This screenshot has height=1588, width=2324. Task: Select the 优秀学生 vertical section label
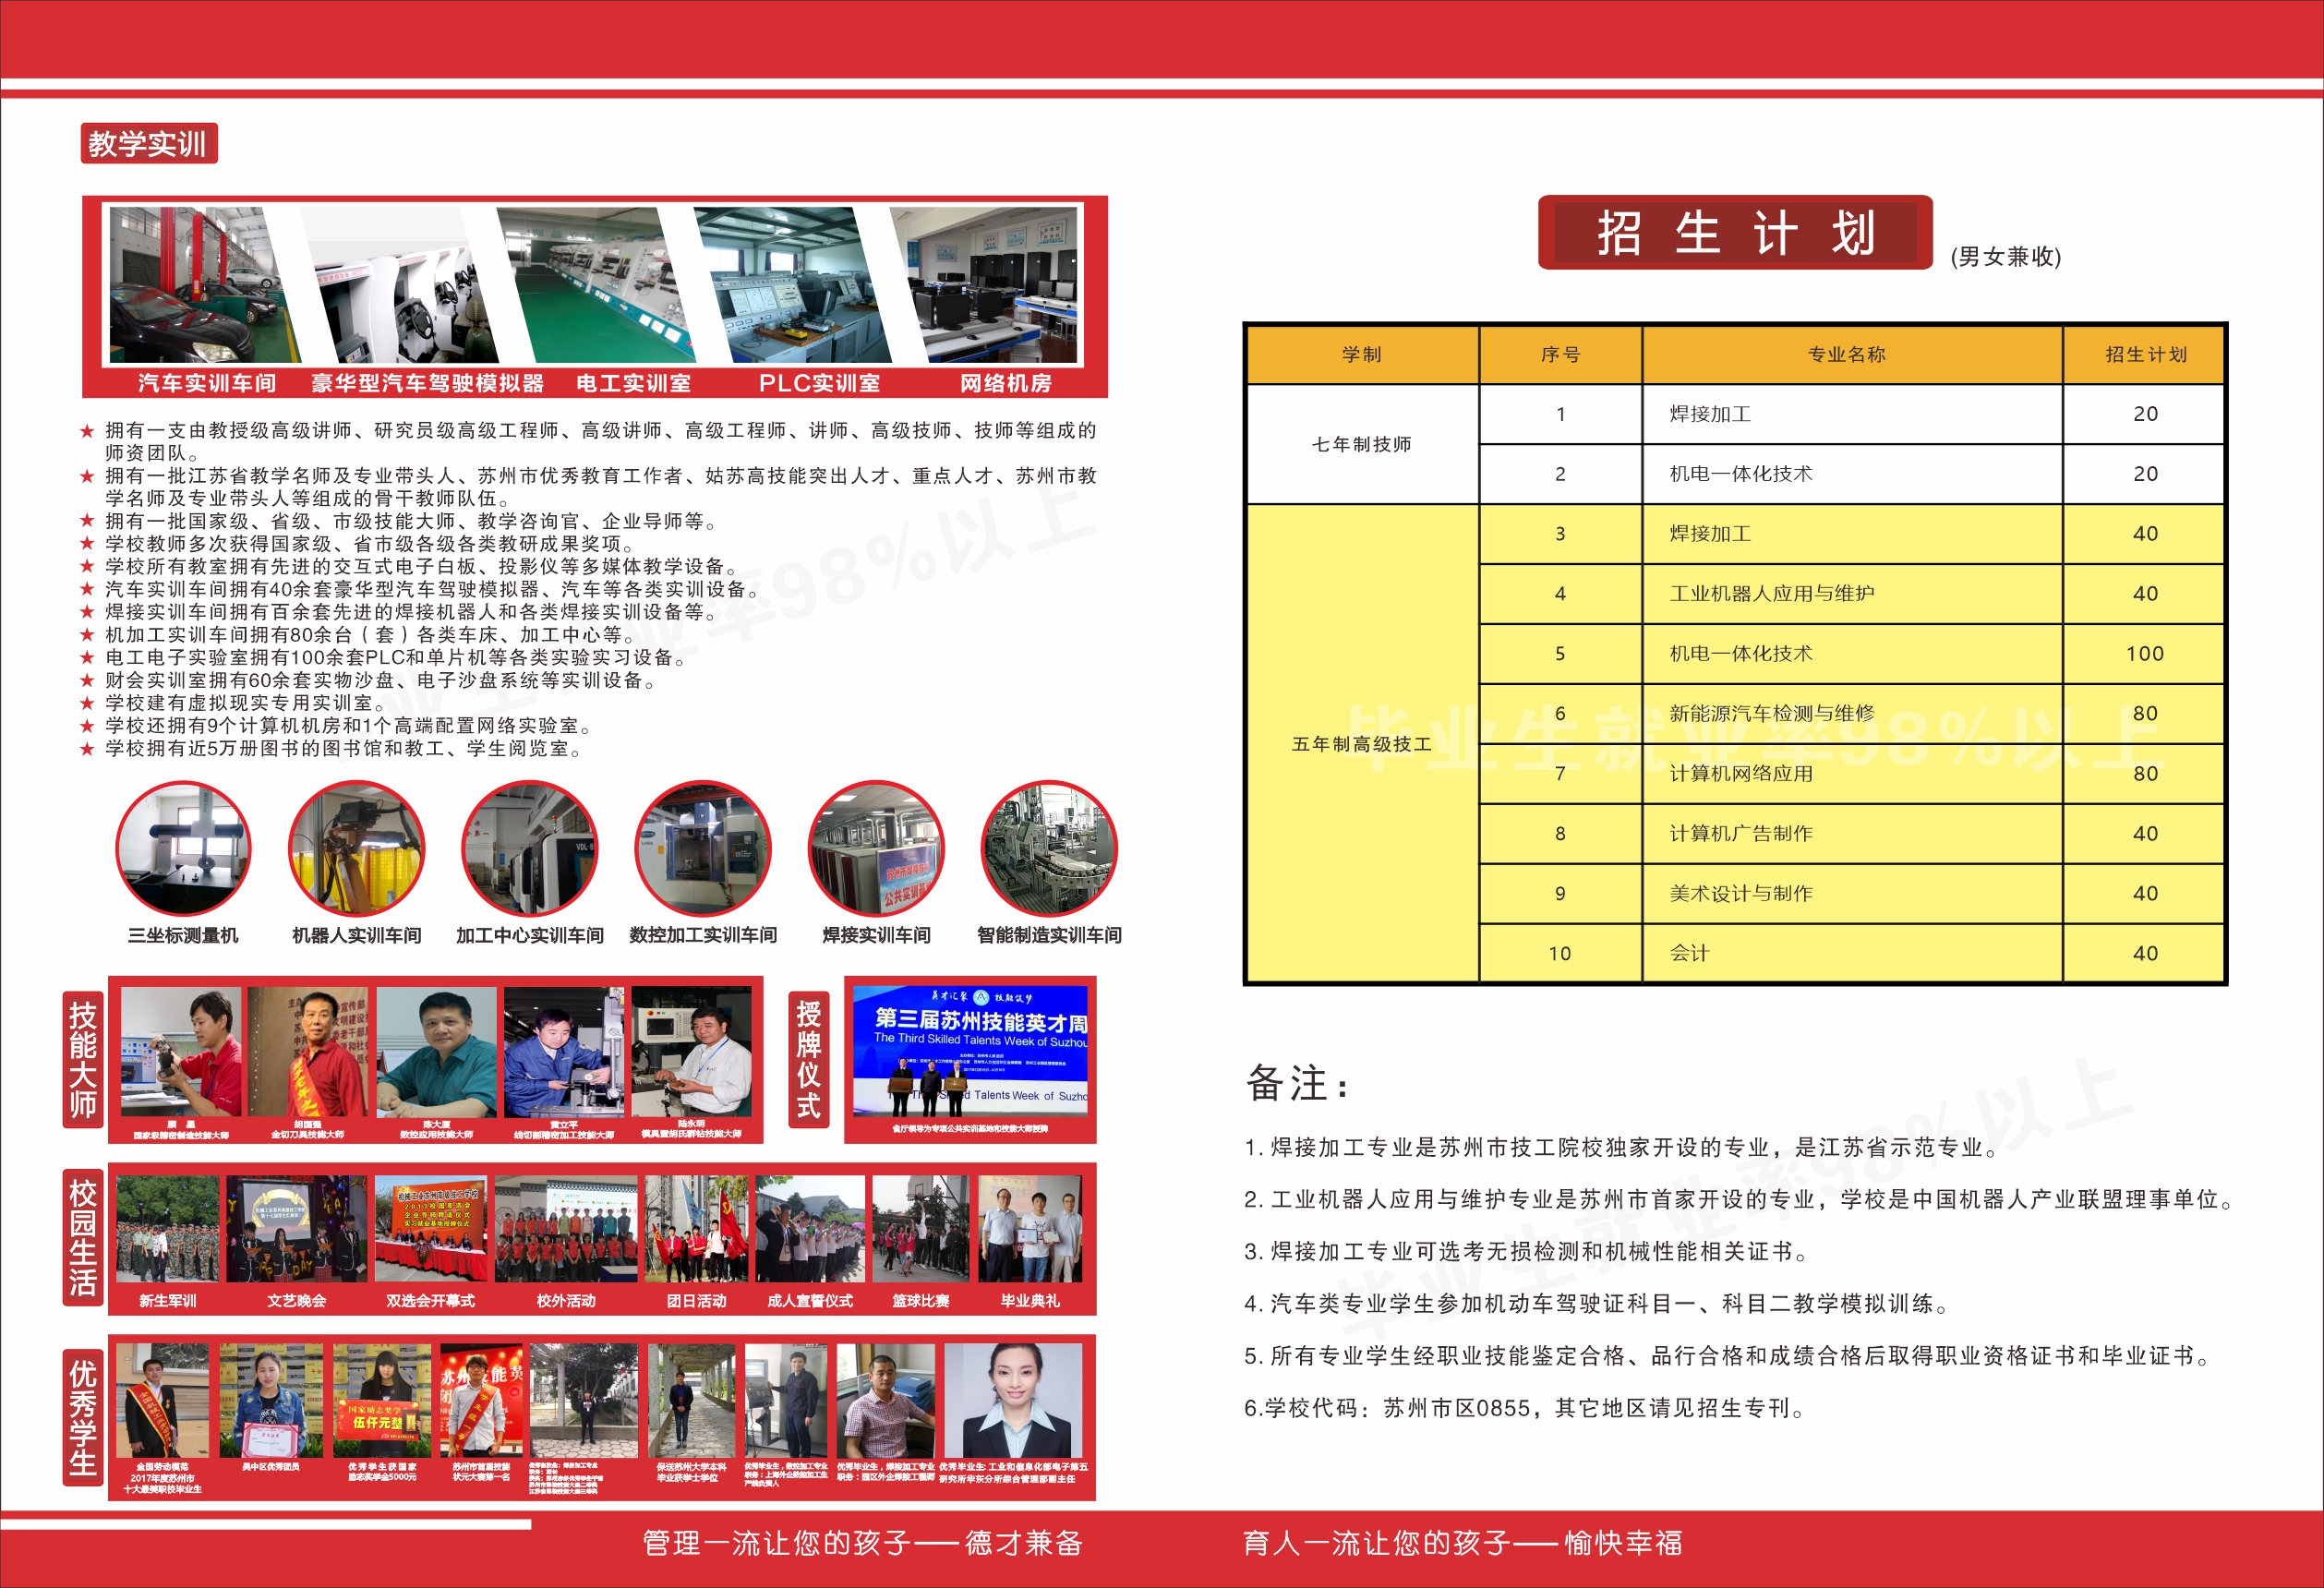click(83, 1417)
